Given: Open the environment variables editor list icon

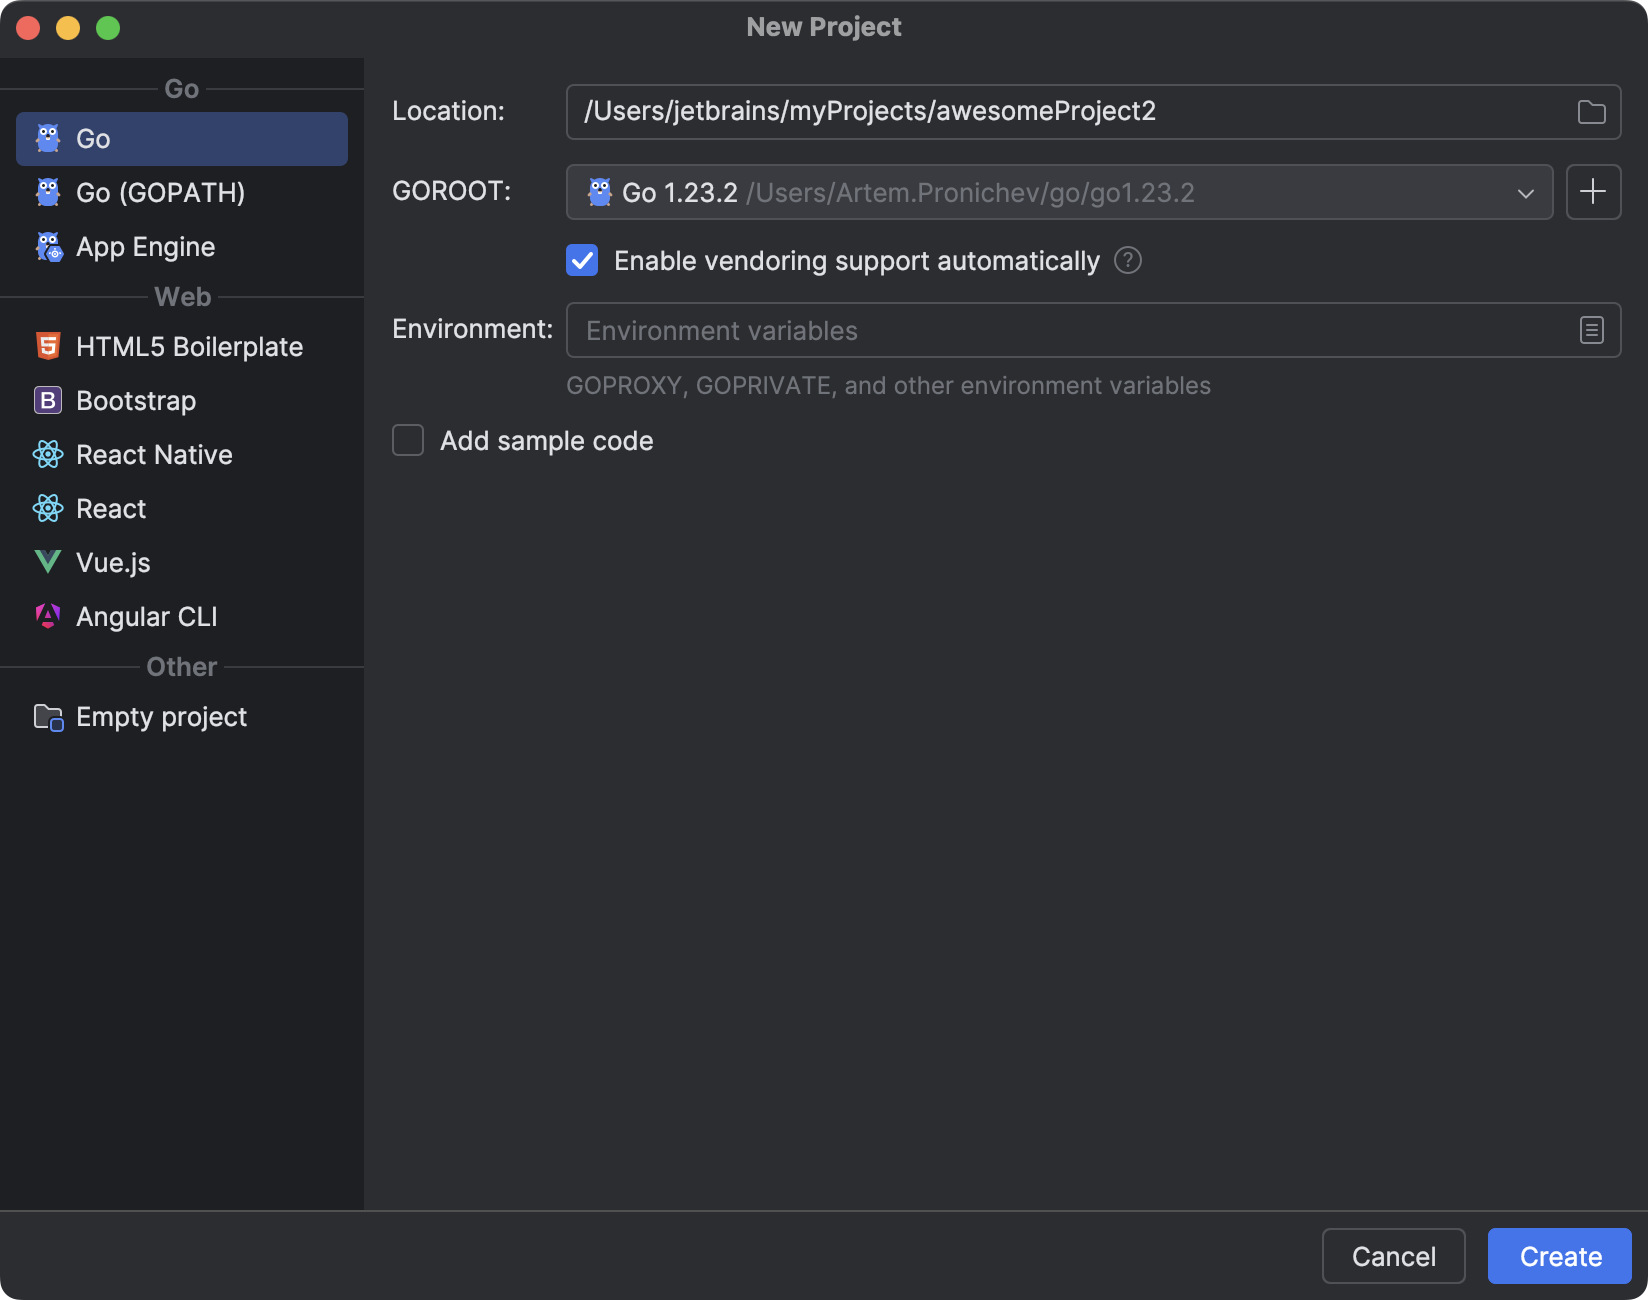Looking at the screenshot, I should tap(1591, 330).
